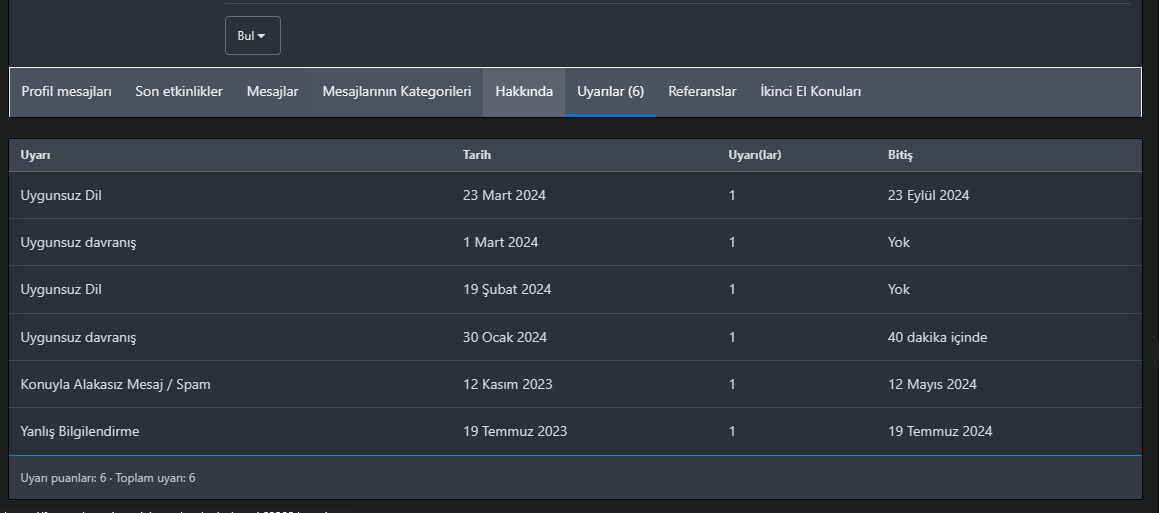
Task: Click the Bitiş column header
Action: [900, 156]
